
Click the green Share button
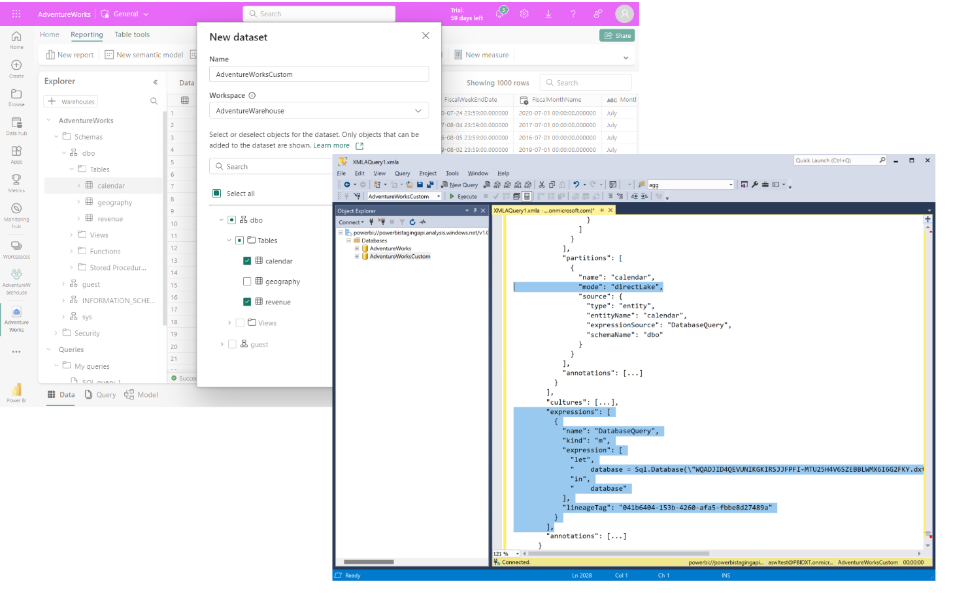tap(617, 35)
